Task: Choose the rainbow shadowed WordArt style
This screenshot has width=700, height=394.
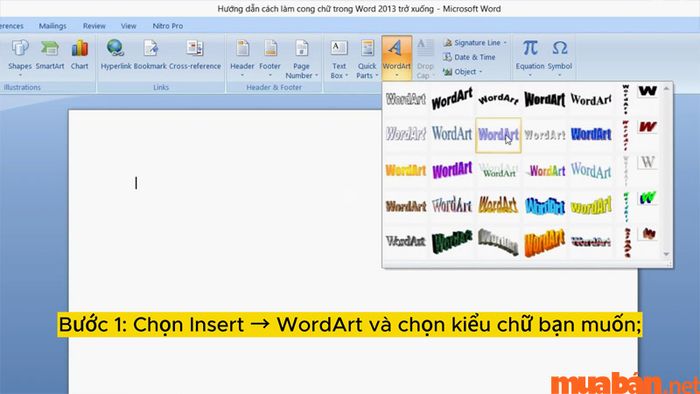Action: 545,170
